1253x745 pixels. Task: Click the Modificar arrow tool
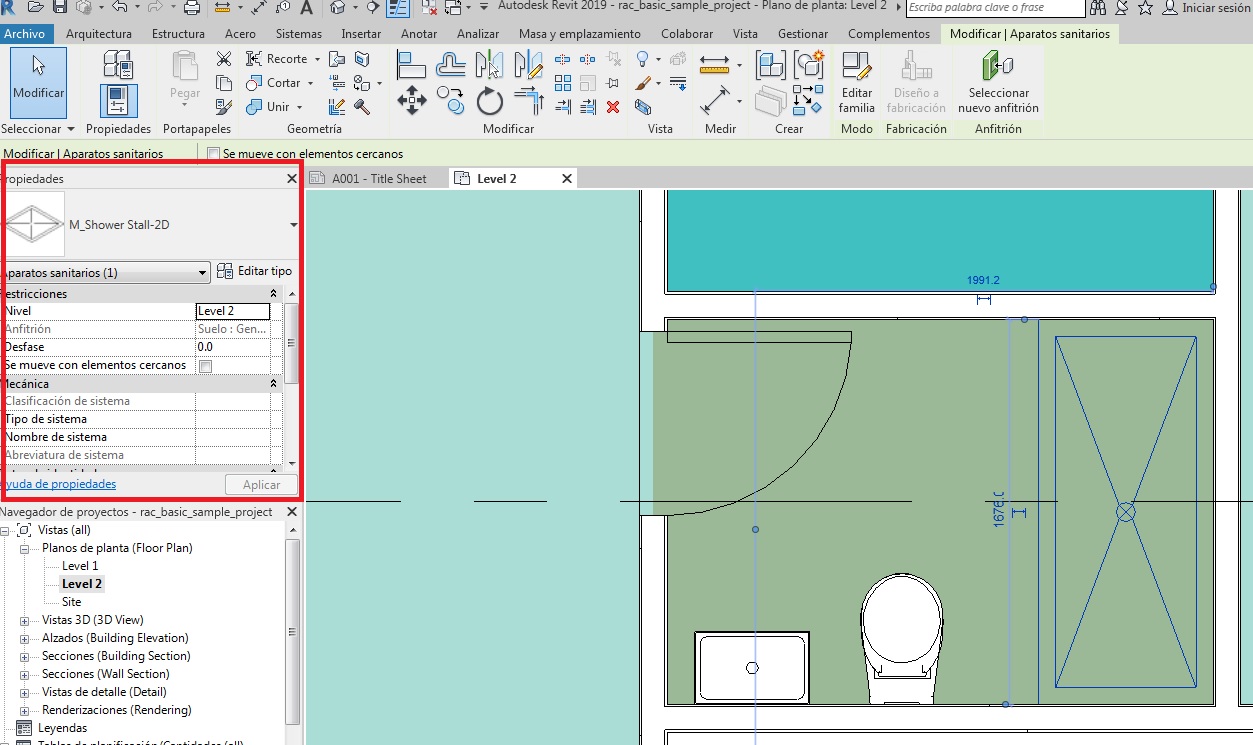(x=38, y=82)
